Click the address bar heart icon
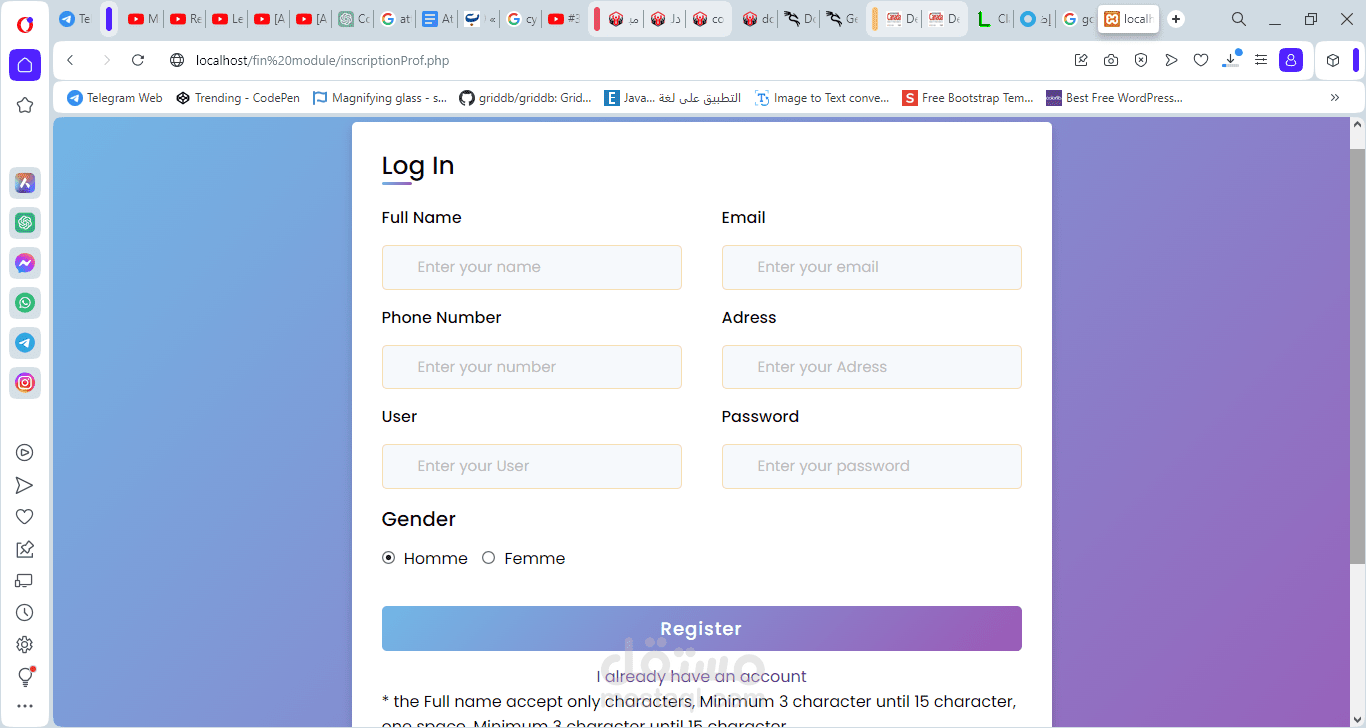1366x728 pixels. (x=1201, y=60)
